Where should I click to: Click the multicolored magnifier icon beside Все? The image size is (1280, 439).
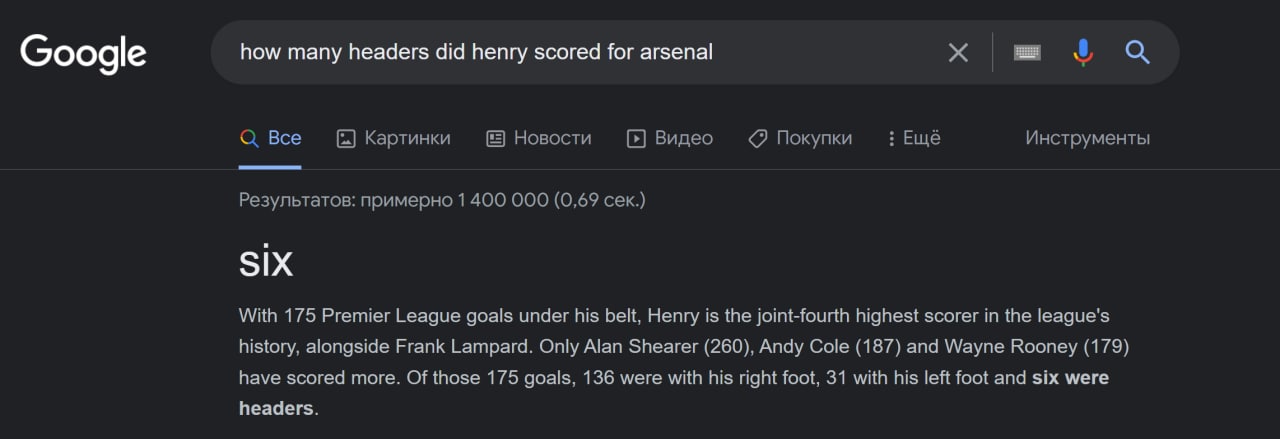249,139
